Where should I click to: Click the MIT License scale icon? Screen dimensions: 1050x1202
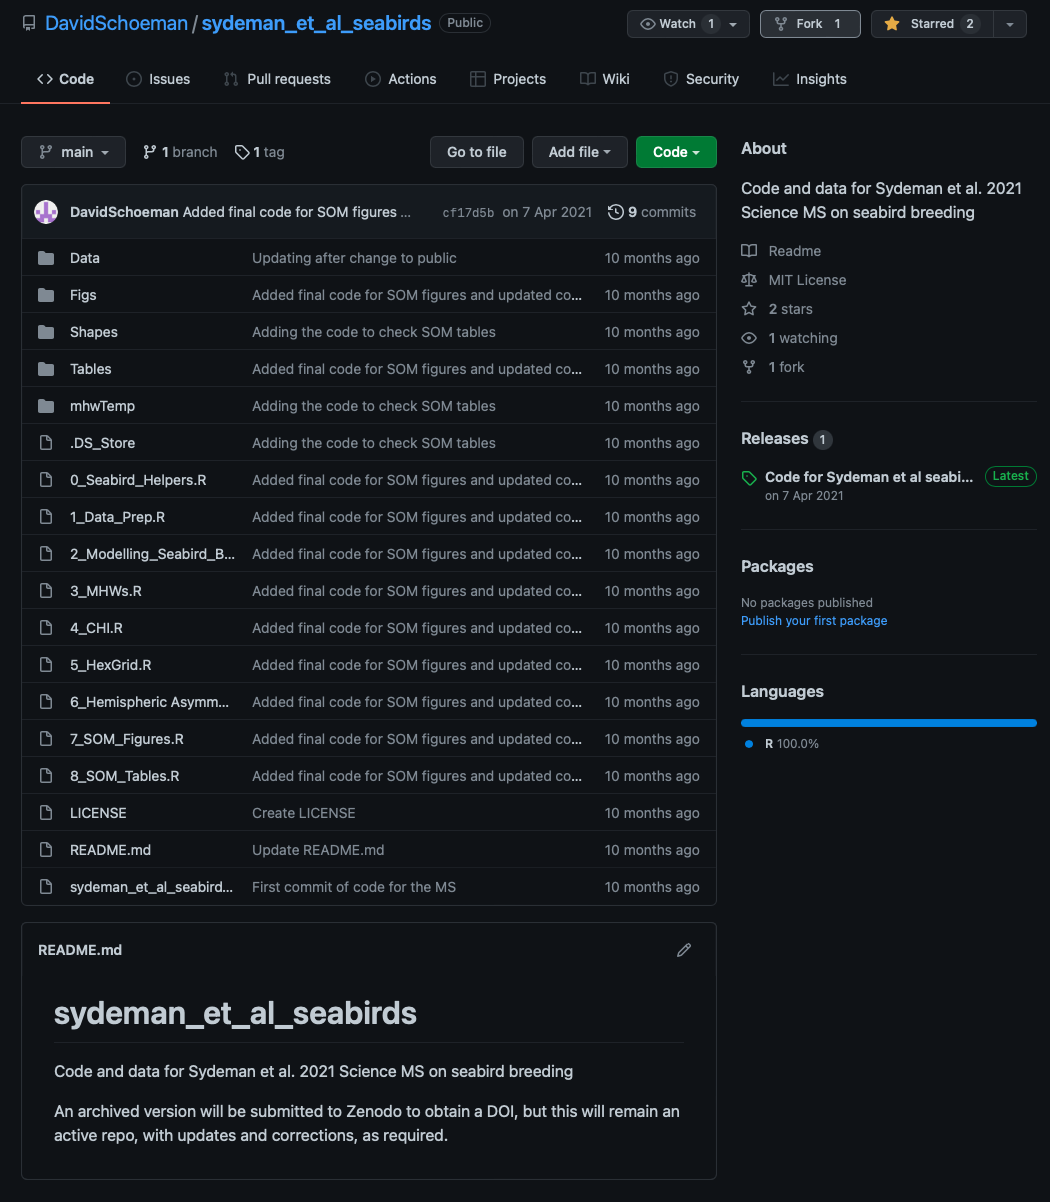pyautogui.click(x=749, y=280)
